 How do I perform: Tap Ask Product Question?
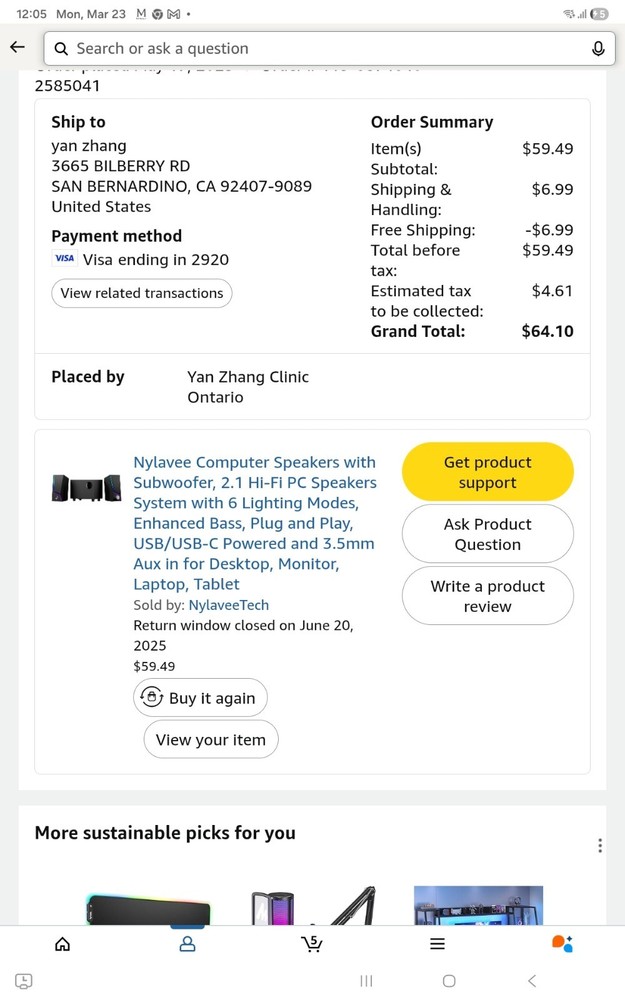(487, 534)
